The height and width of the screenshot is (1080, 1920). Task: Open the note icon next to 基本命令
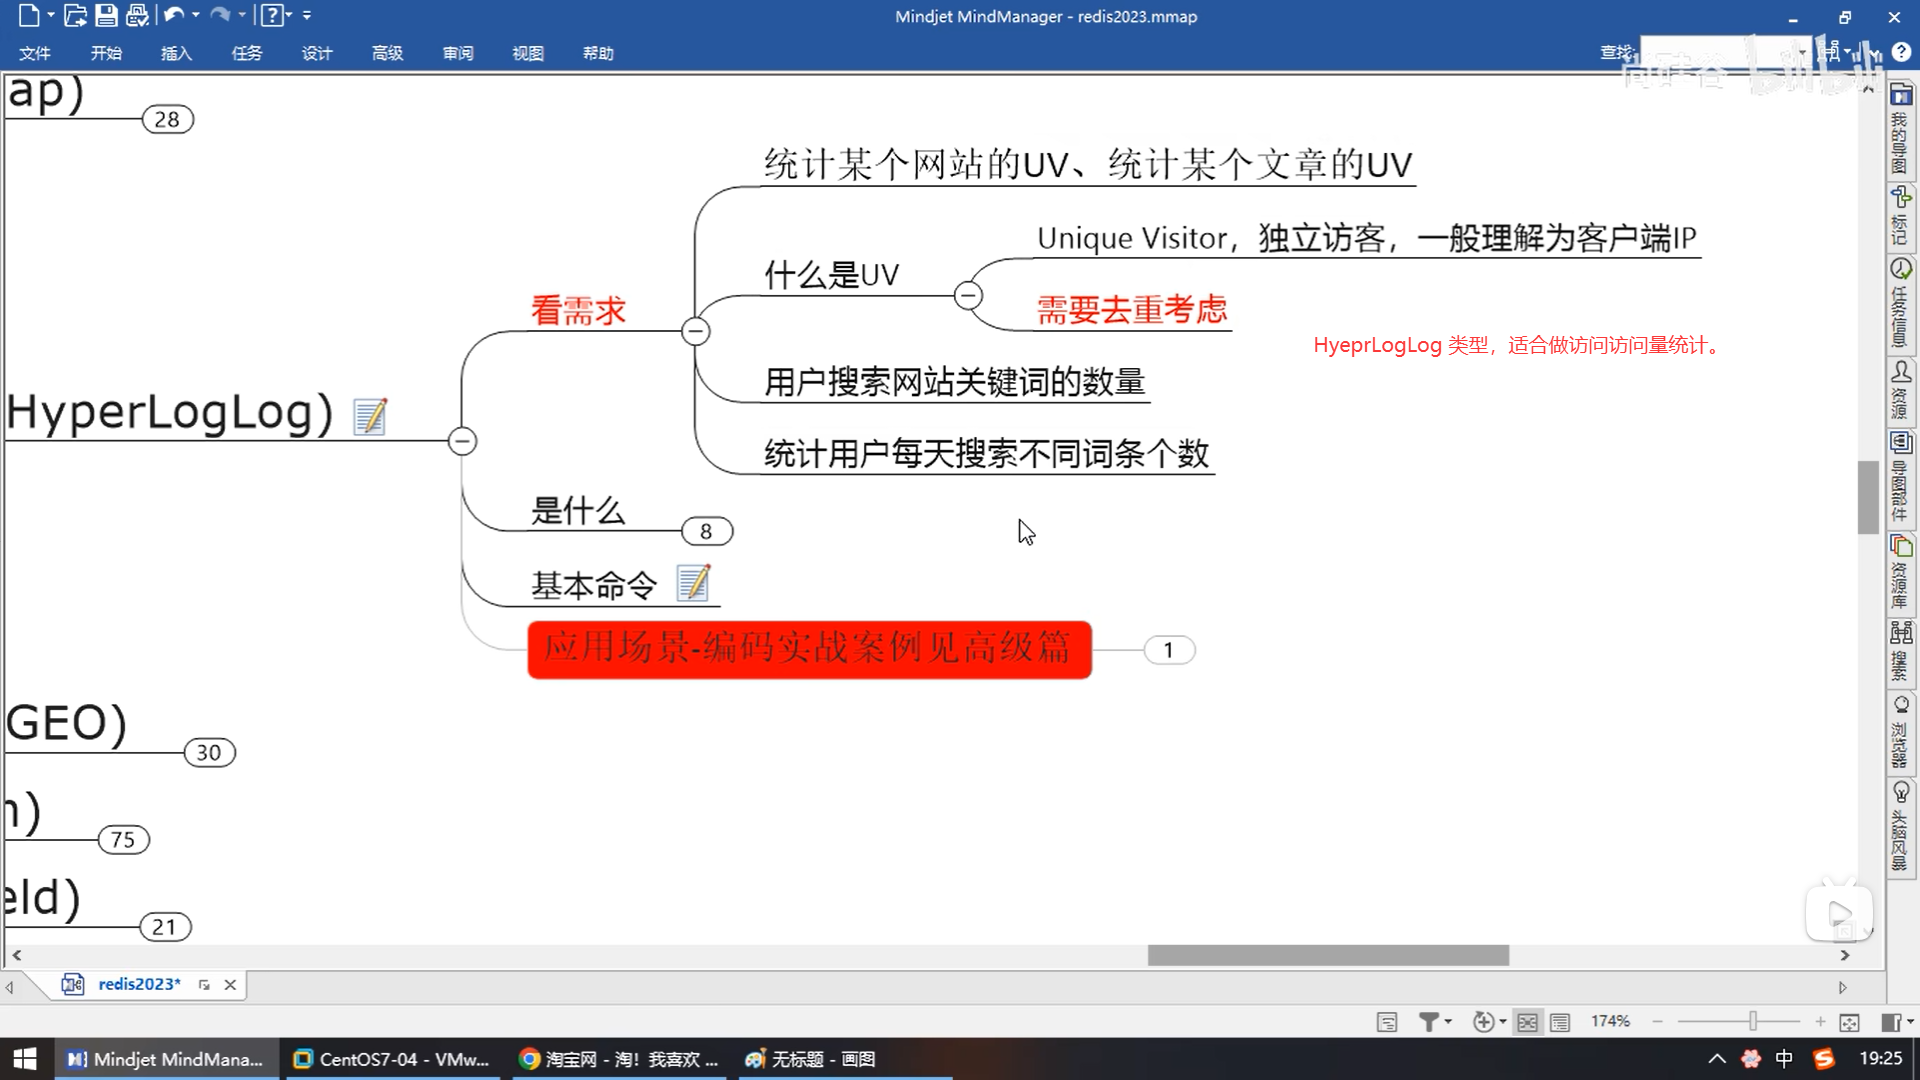(x=693, y=583)
